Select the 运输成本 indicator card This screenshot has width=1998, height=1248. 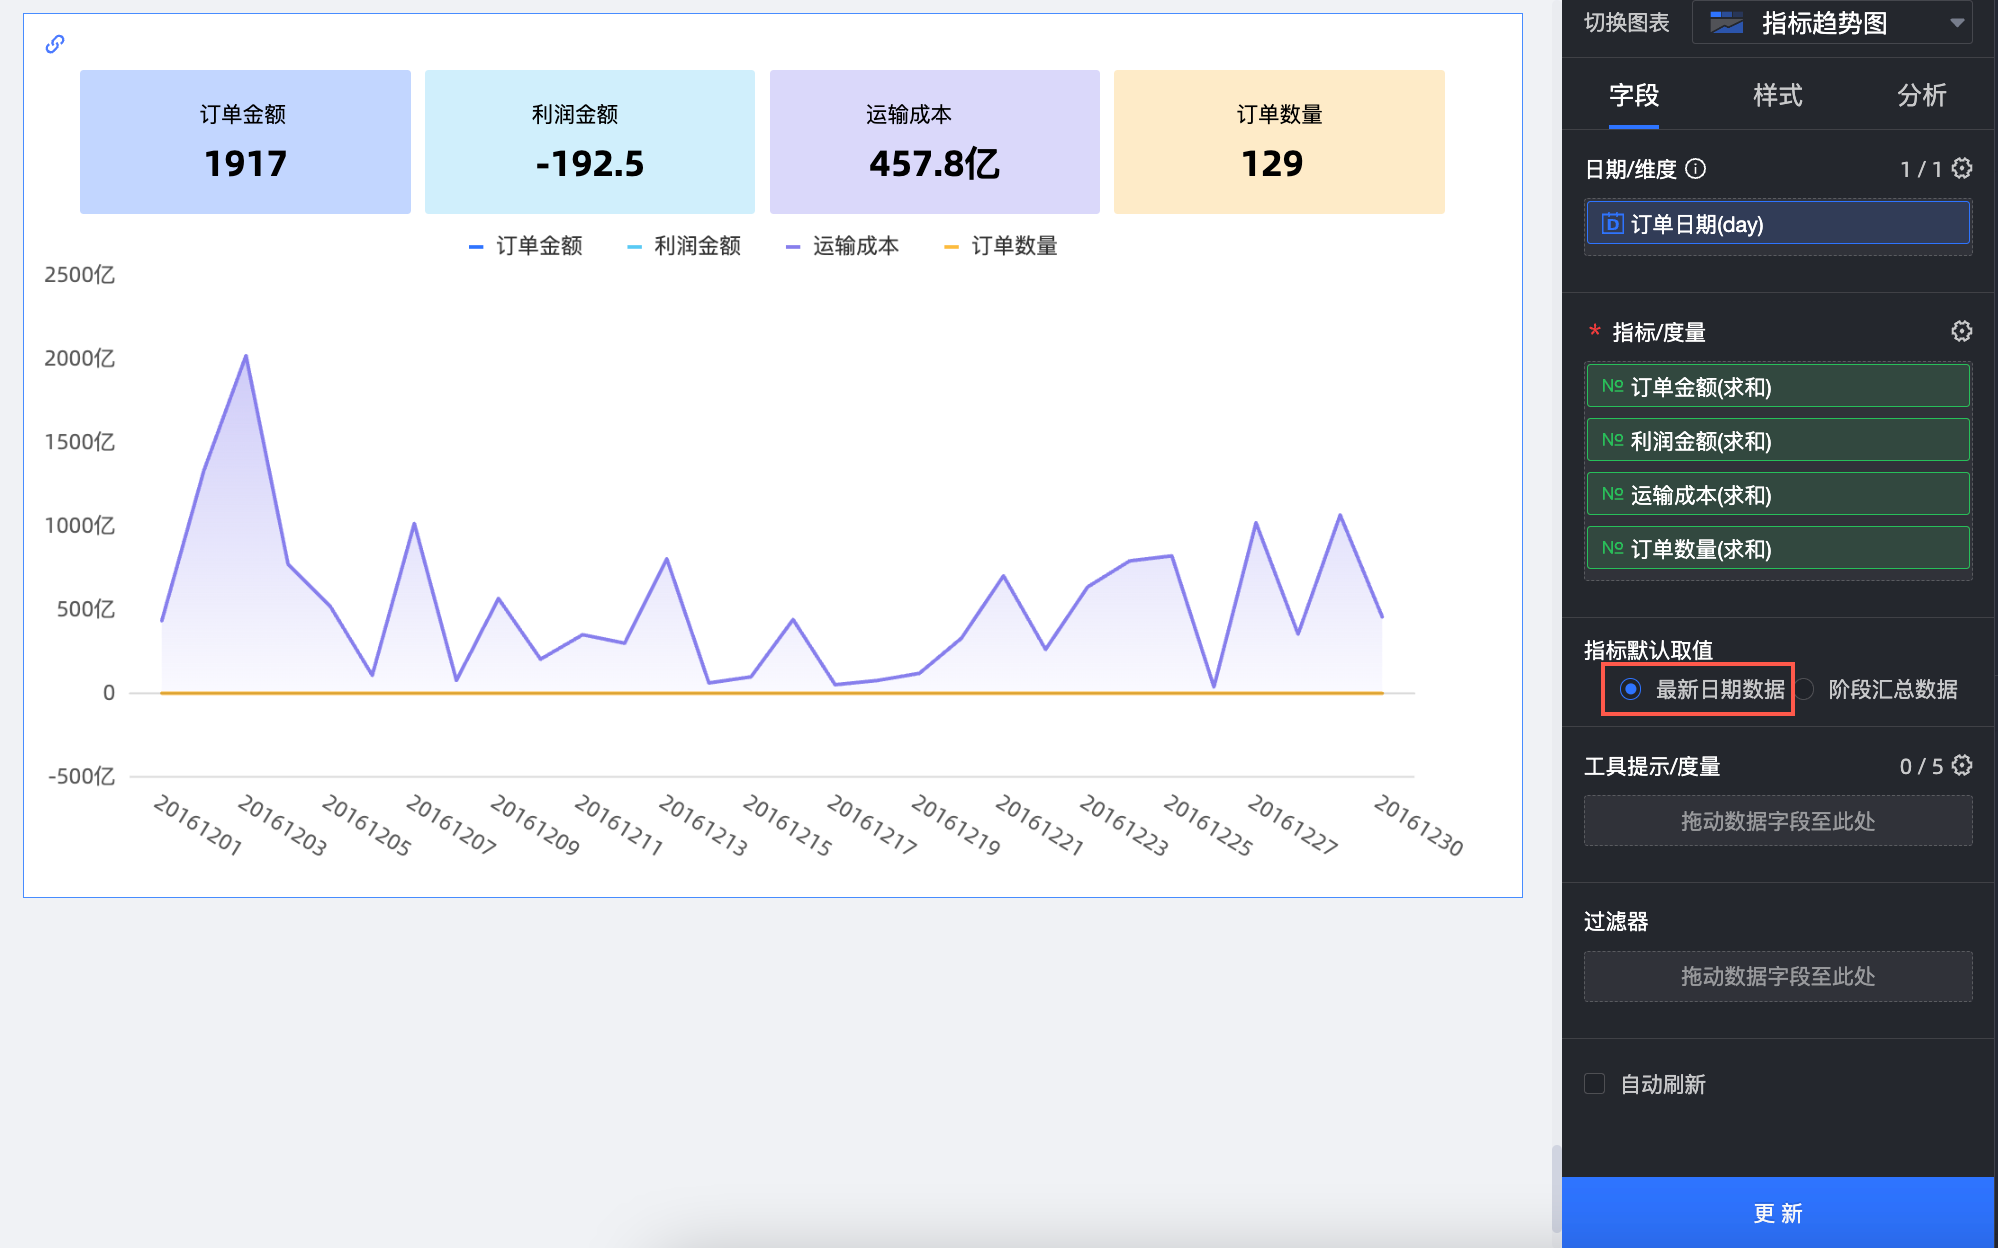(934, 142)
